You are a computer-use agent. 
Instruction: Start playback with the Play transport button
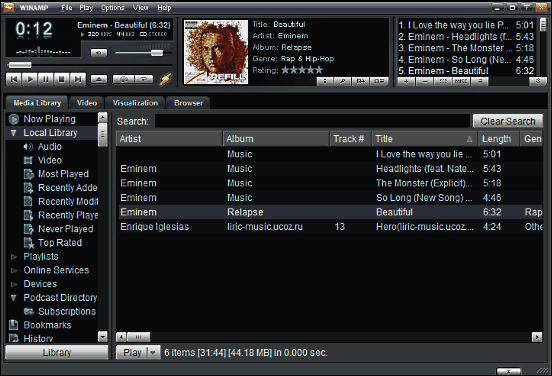(x=30, y=79)
